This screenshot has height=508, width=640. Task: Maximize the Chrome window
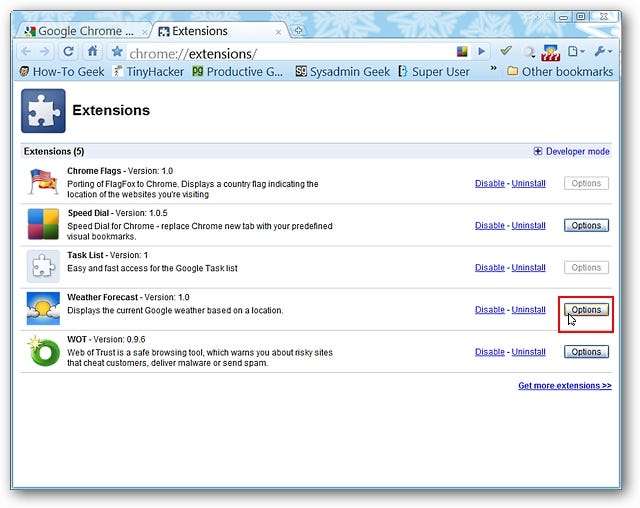pos(580,17)
